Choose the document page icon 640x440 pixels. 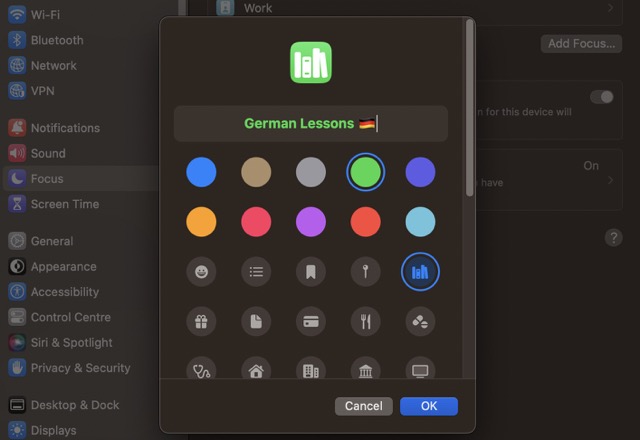256,321
